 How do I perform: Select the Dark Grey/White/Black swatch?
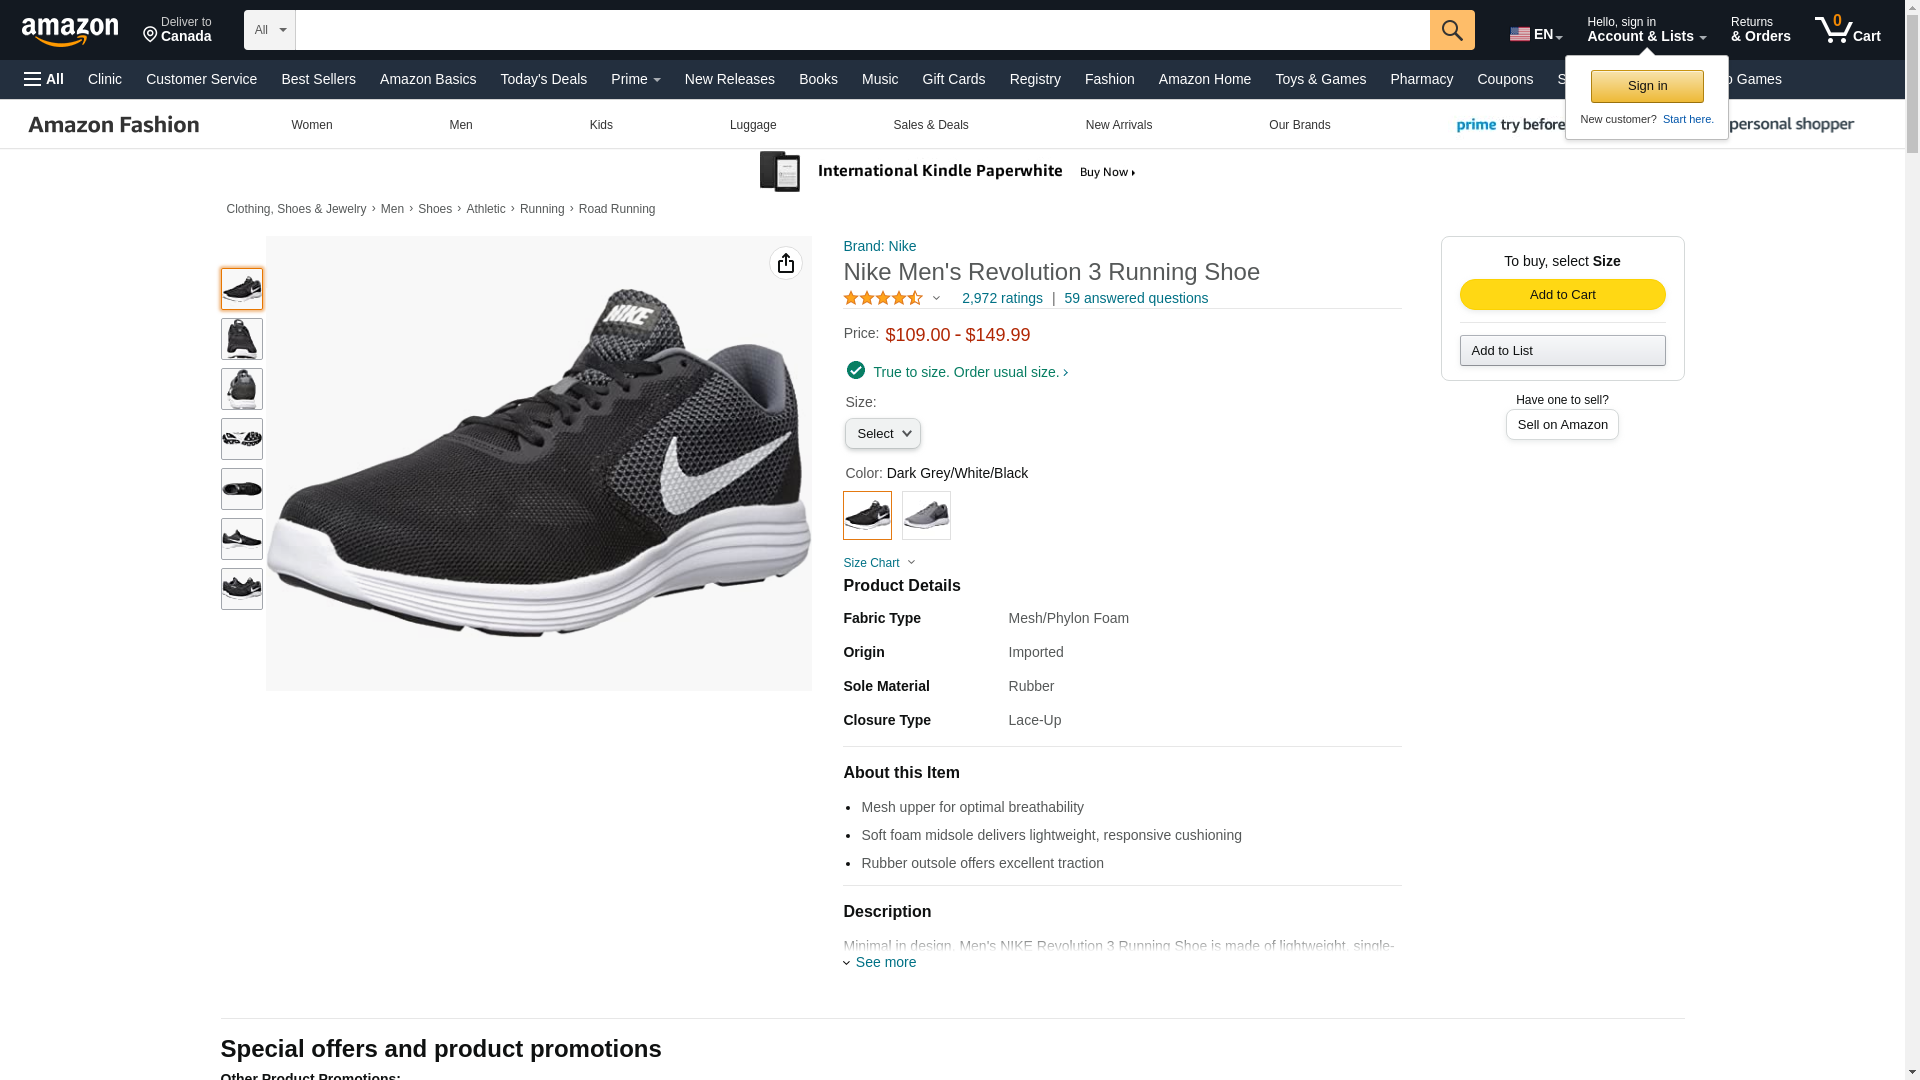(867, 516)
